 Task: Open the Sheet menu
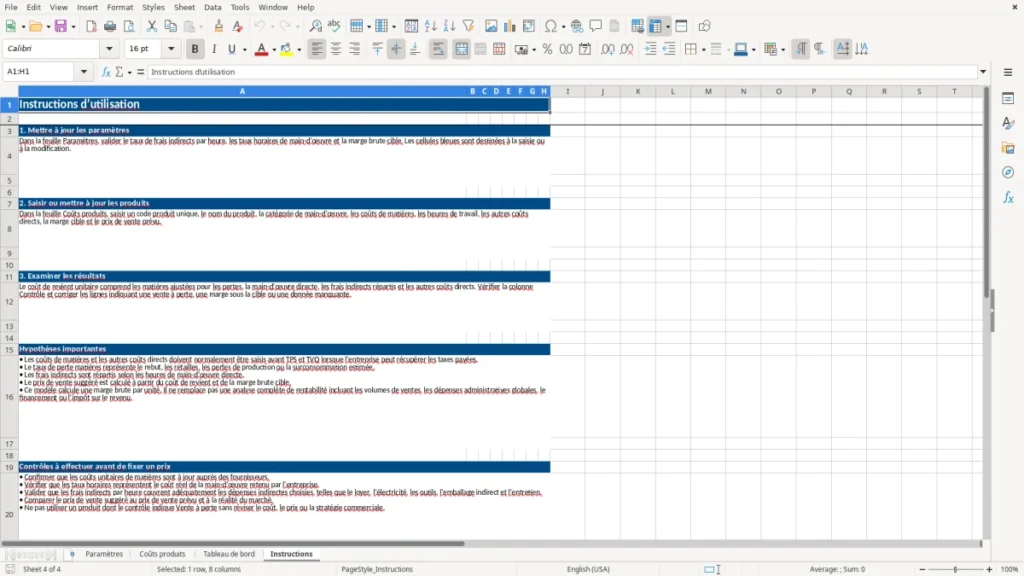point(184,7)
